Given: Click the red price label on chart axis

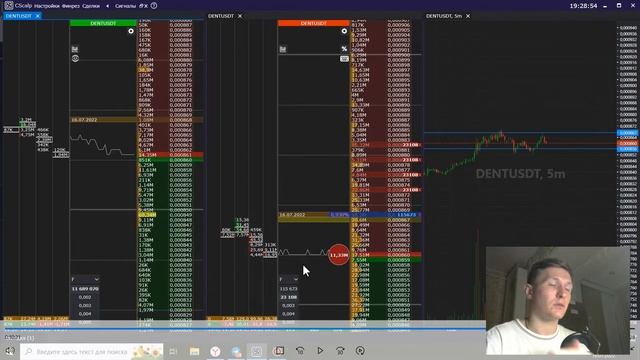Looking at the screenshot, I should (x=627, y=143).
